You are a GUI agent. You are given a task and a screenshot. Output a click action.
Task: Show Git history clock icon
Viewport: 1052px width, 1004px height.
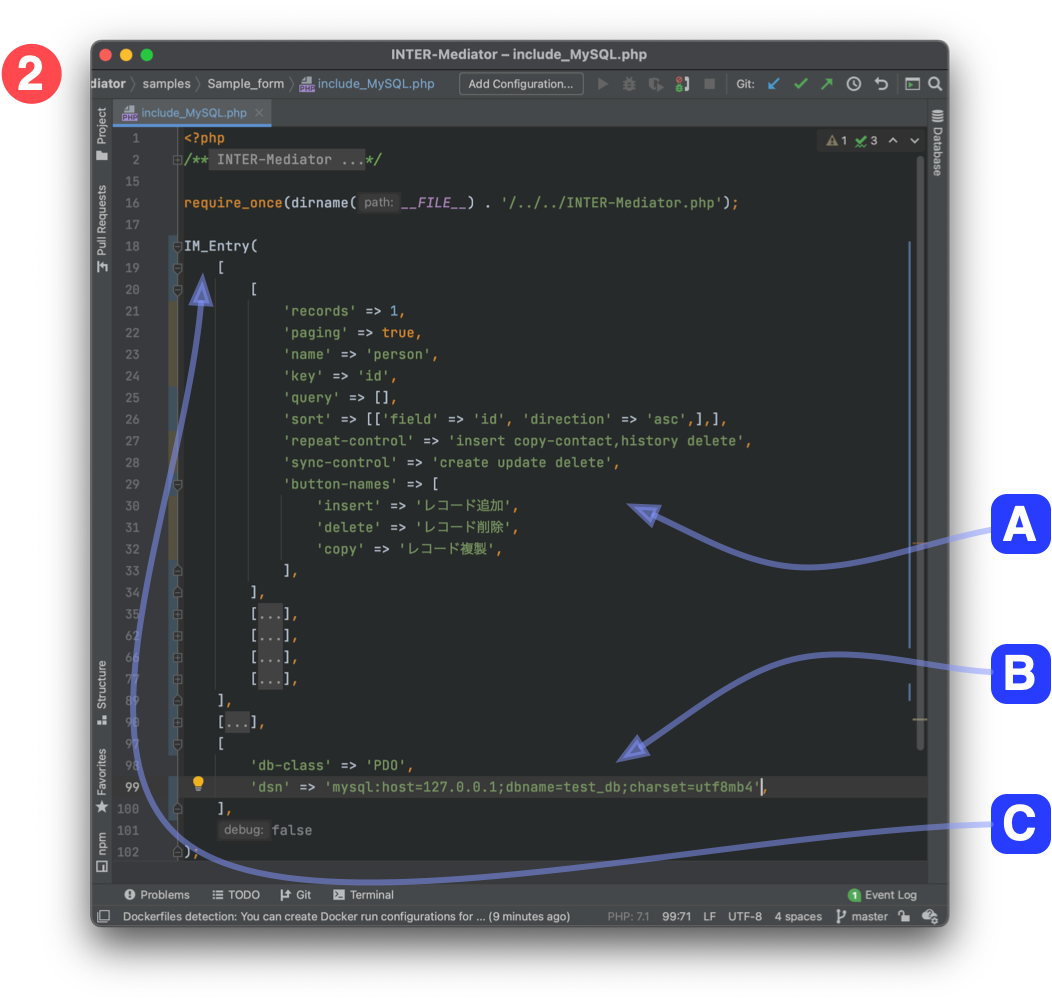pyautogui.click(x=853, y=84)
